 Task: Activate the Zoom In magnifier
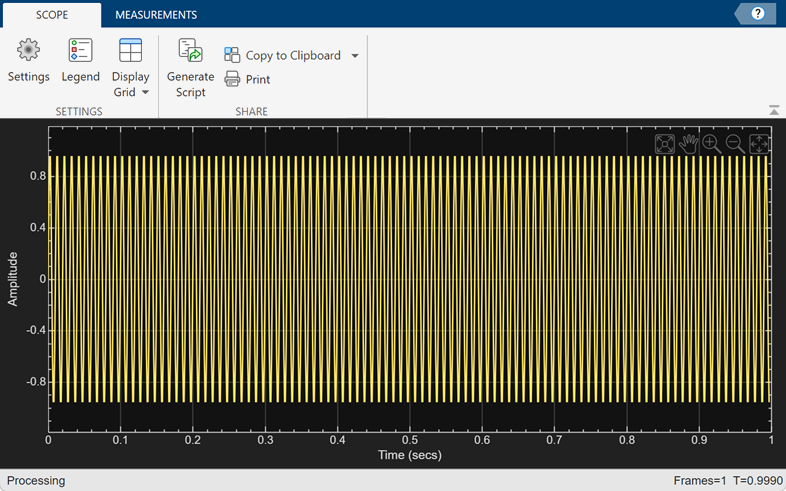pyautogui.click(x=711, y=144)
